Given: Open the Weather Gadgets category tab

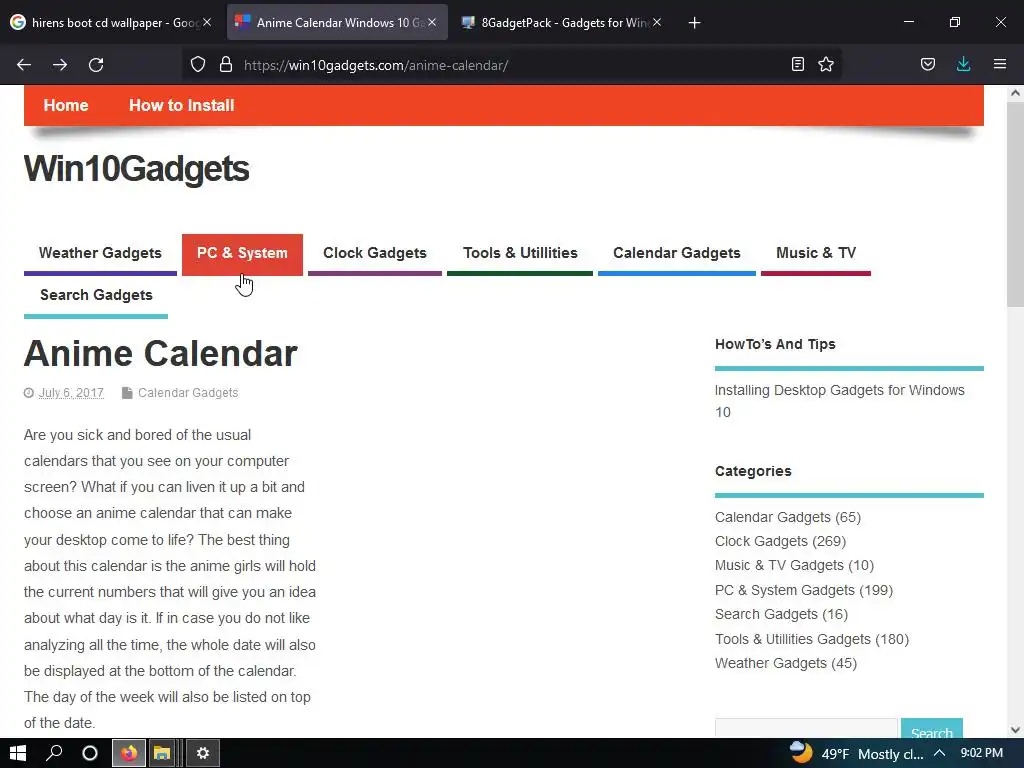Looking at the screenshot, I should (100, 253).
